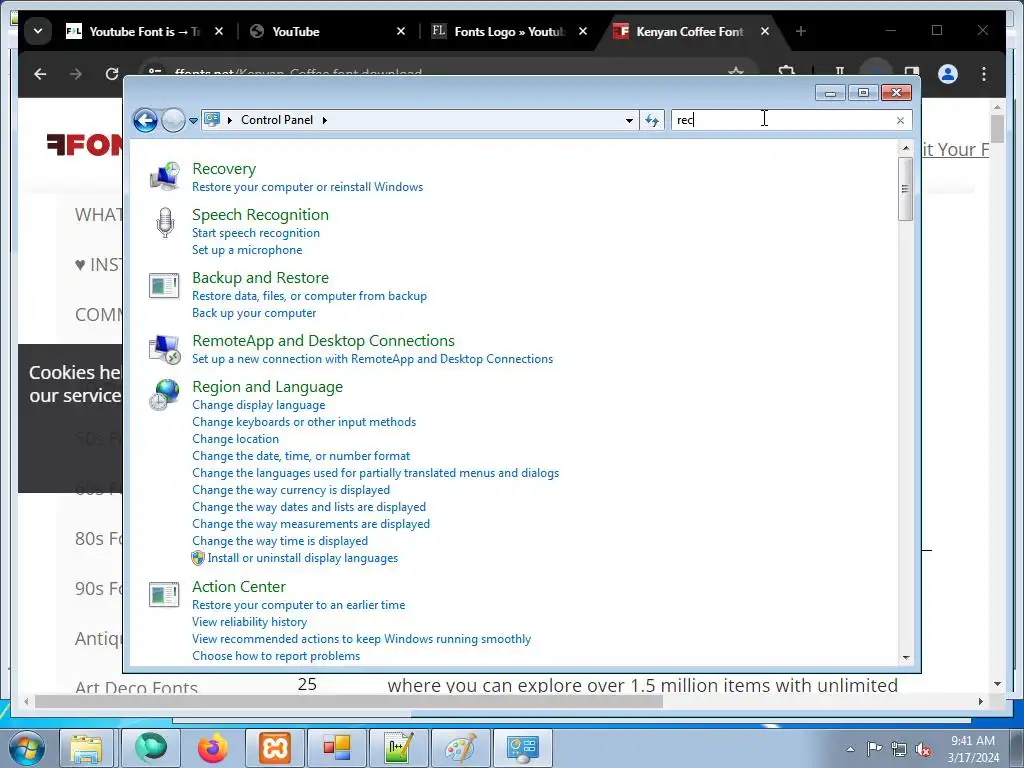Open Paint from the taskbar
This screenshot has width=1024, height=768.
pyautogui.click(x=460, y=748)
